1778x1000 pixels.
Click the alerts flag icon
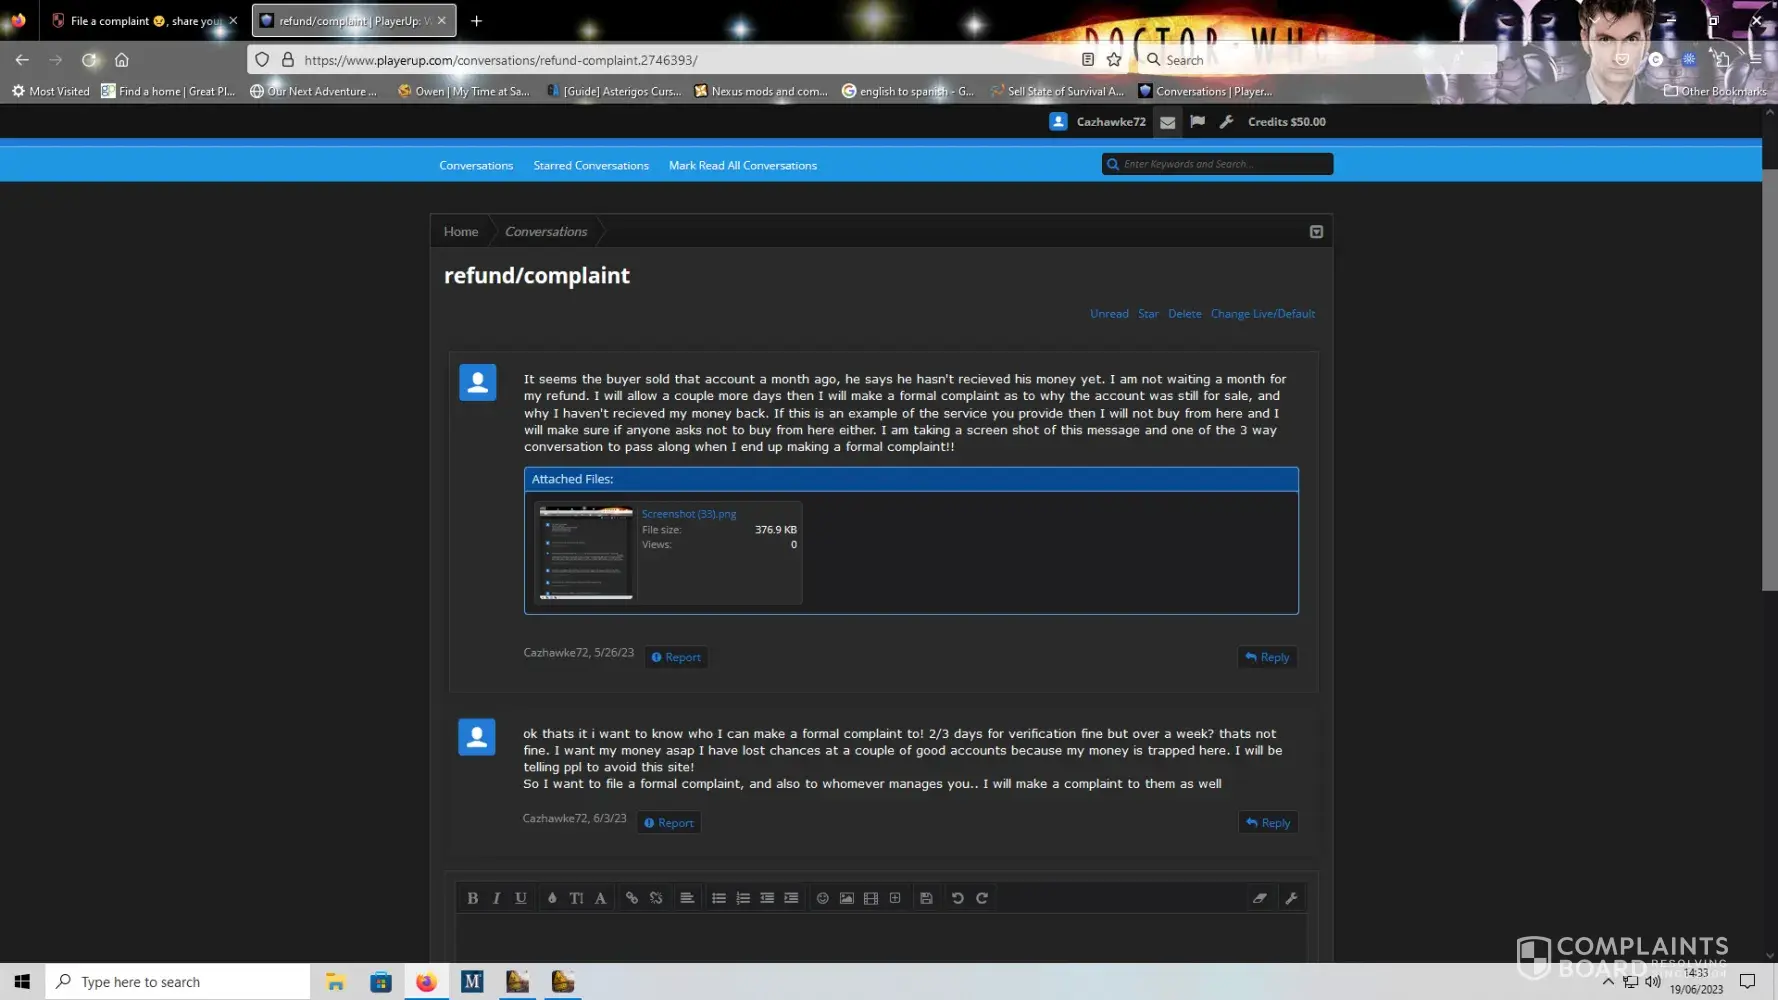click(1197, 122)
